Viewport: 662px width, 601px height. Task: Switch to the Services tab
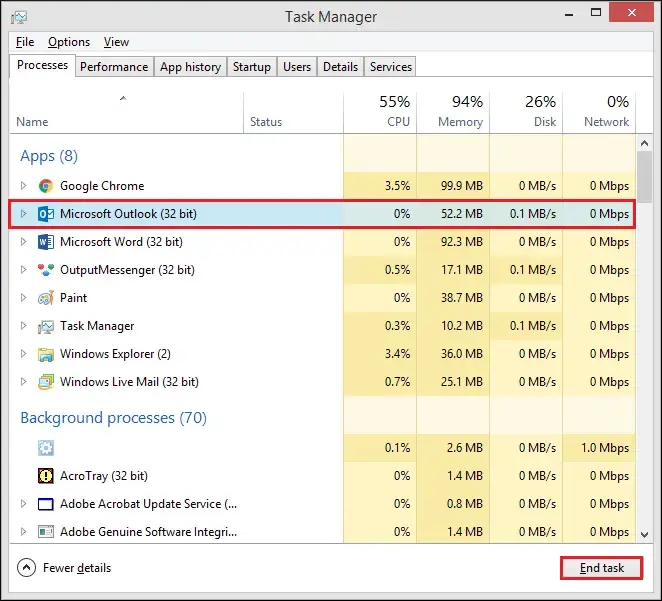(391, 67)
